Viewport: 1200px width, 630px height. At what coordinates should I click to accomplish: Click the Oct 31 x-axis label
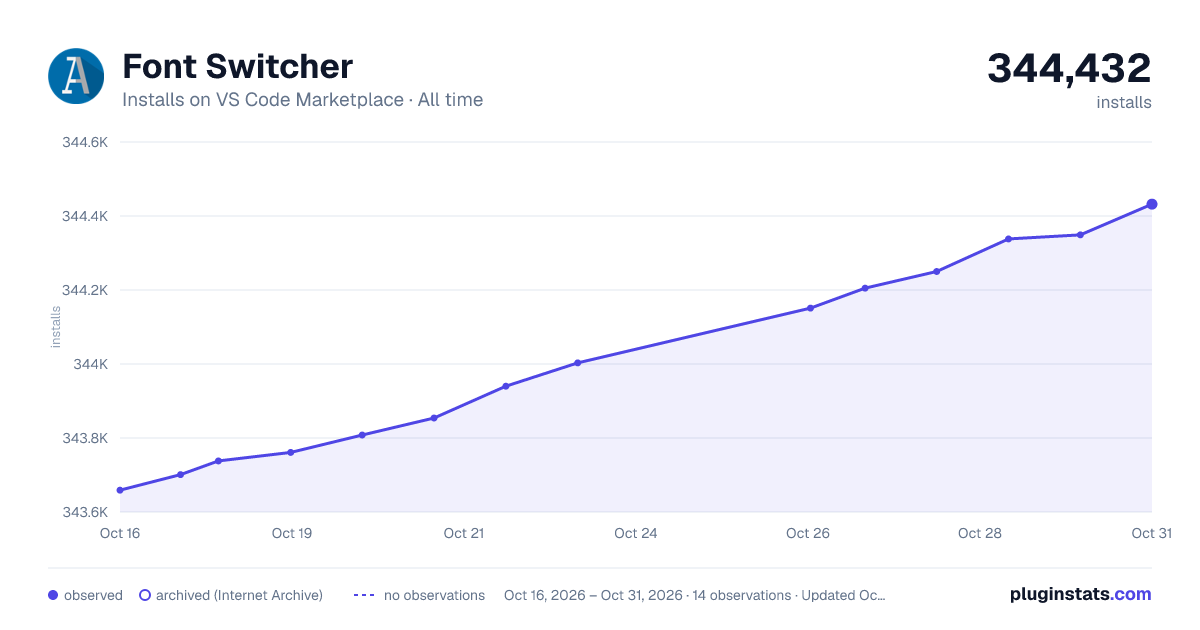pos(1151,533)
